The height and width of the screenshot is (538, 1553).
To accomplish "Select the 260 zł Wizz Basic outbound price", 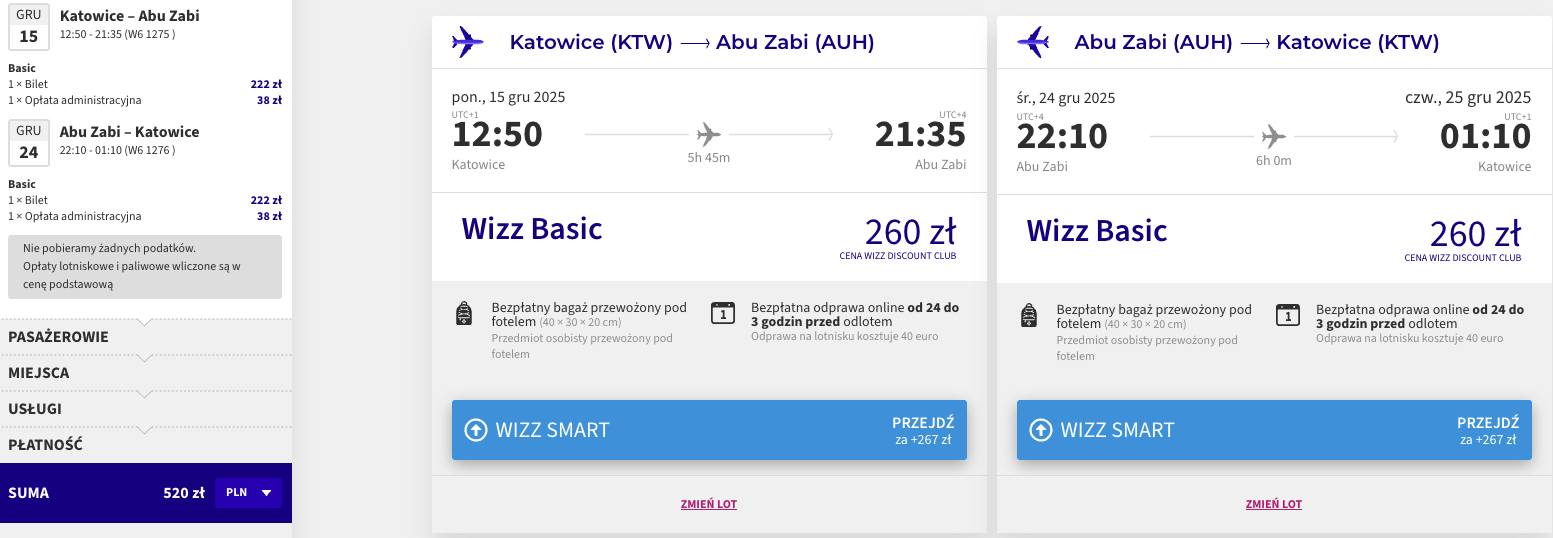I will (910, 232).
